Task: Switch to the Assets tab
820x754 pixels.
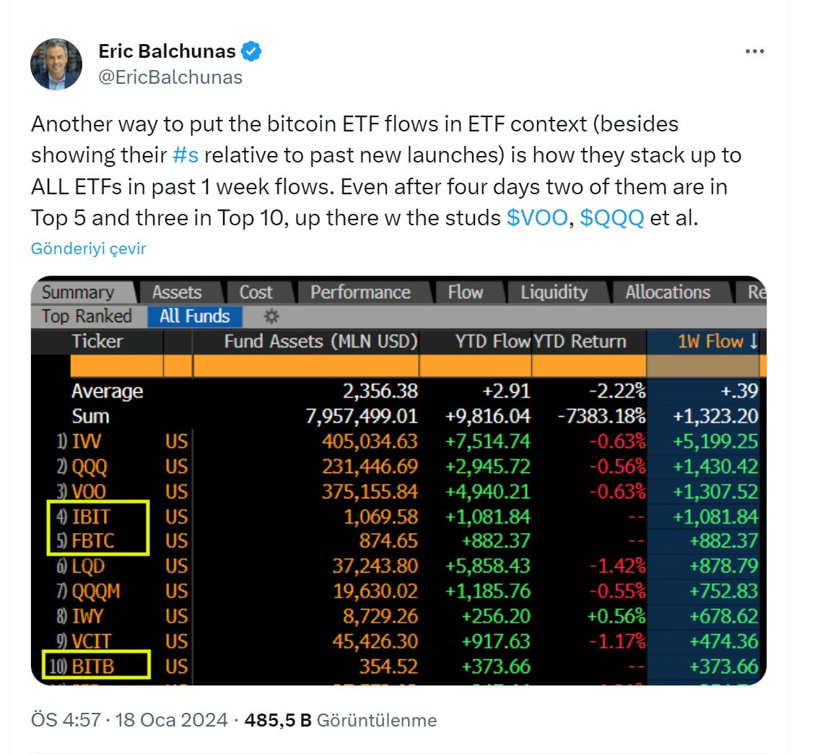Action: (177, 292)
